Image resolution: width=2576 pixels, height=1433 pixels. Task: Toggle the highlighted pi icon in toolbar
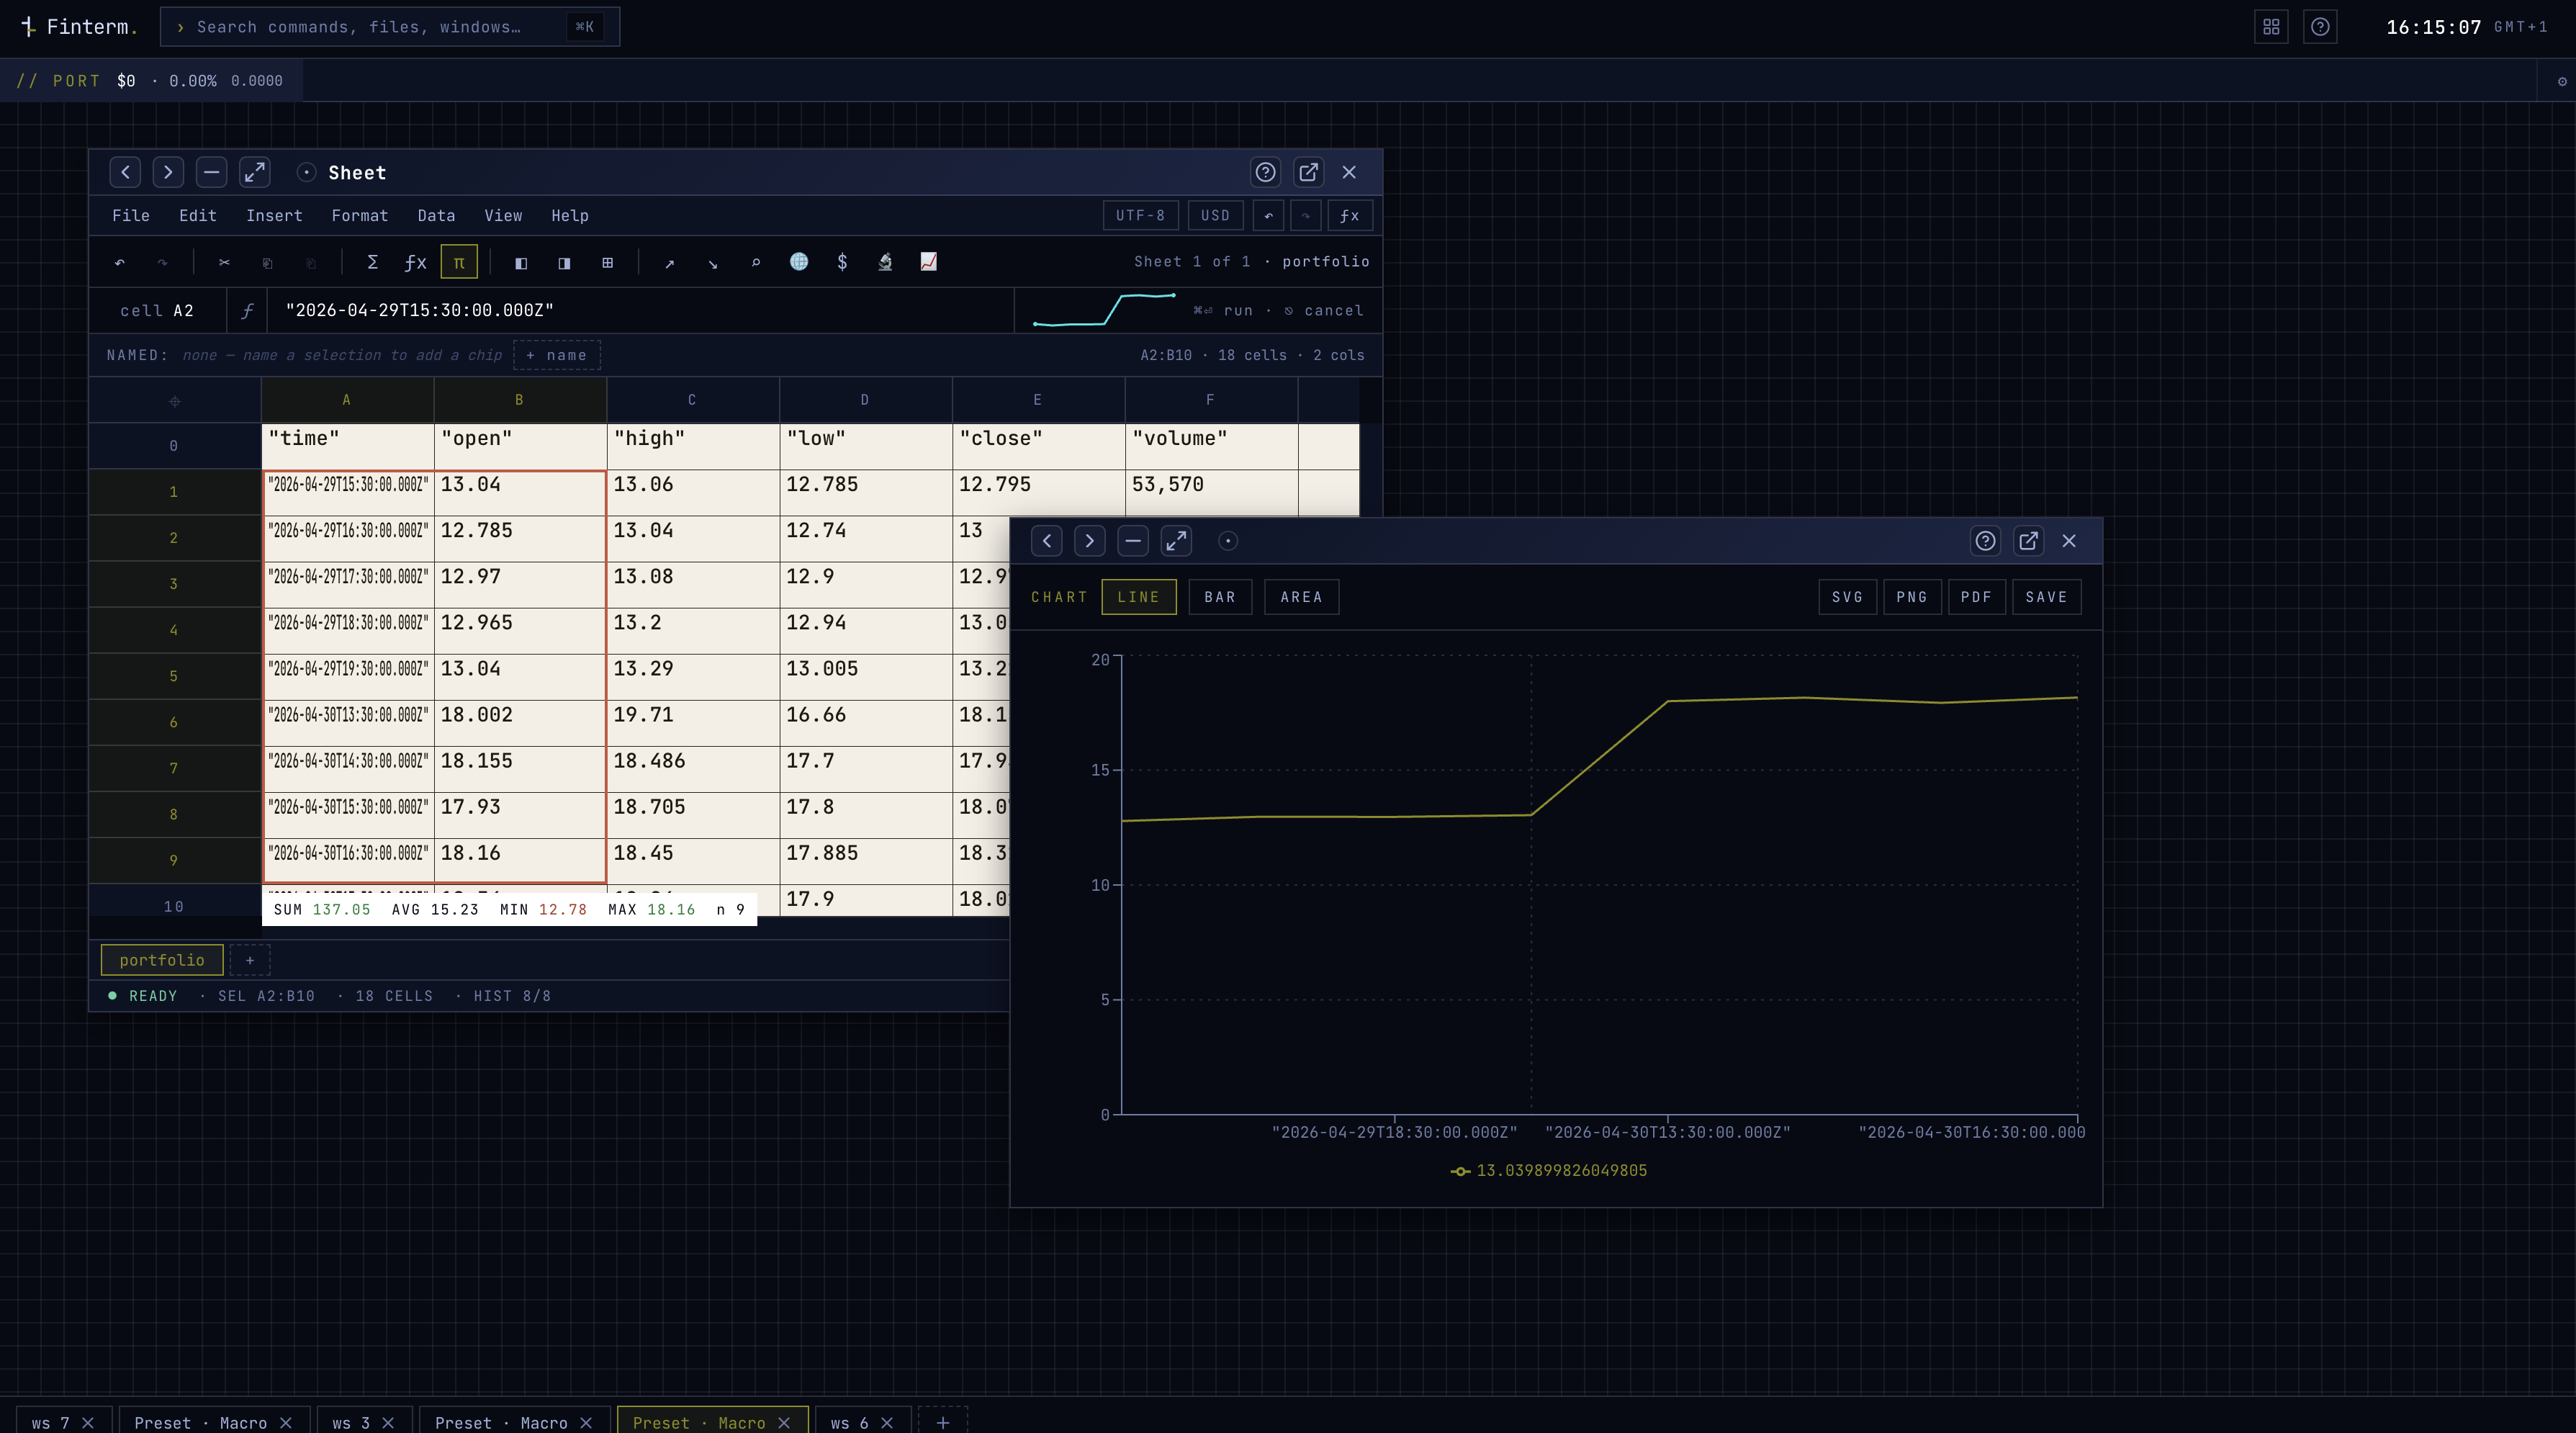tap(459, 262)
